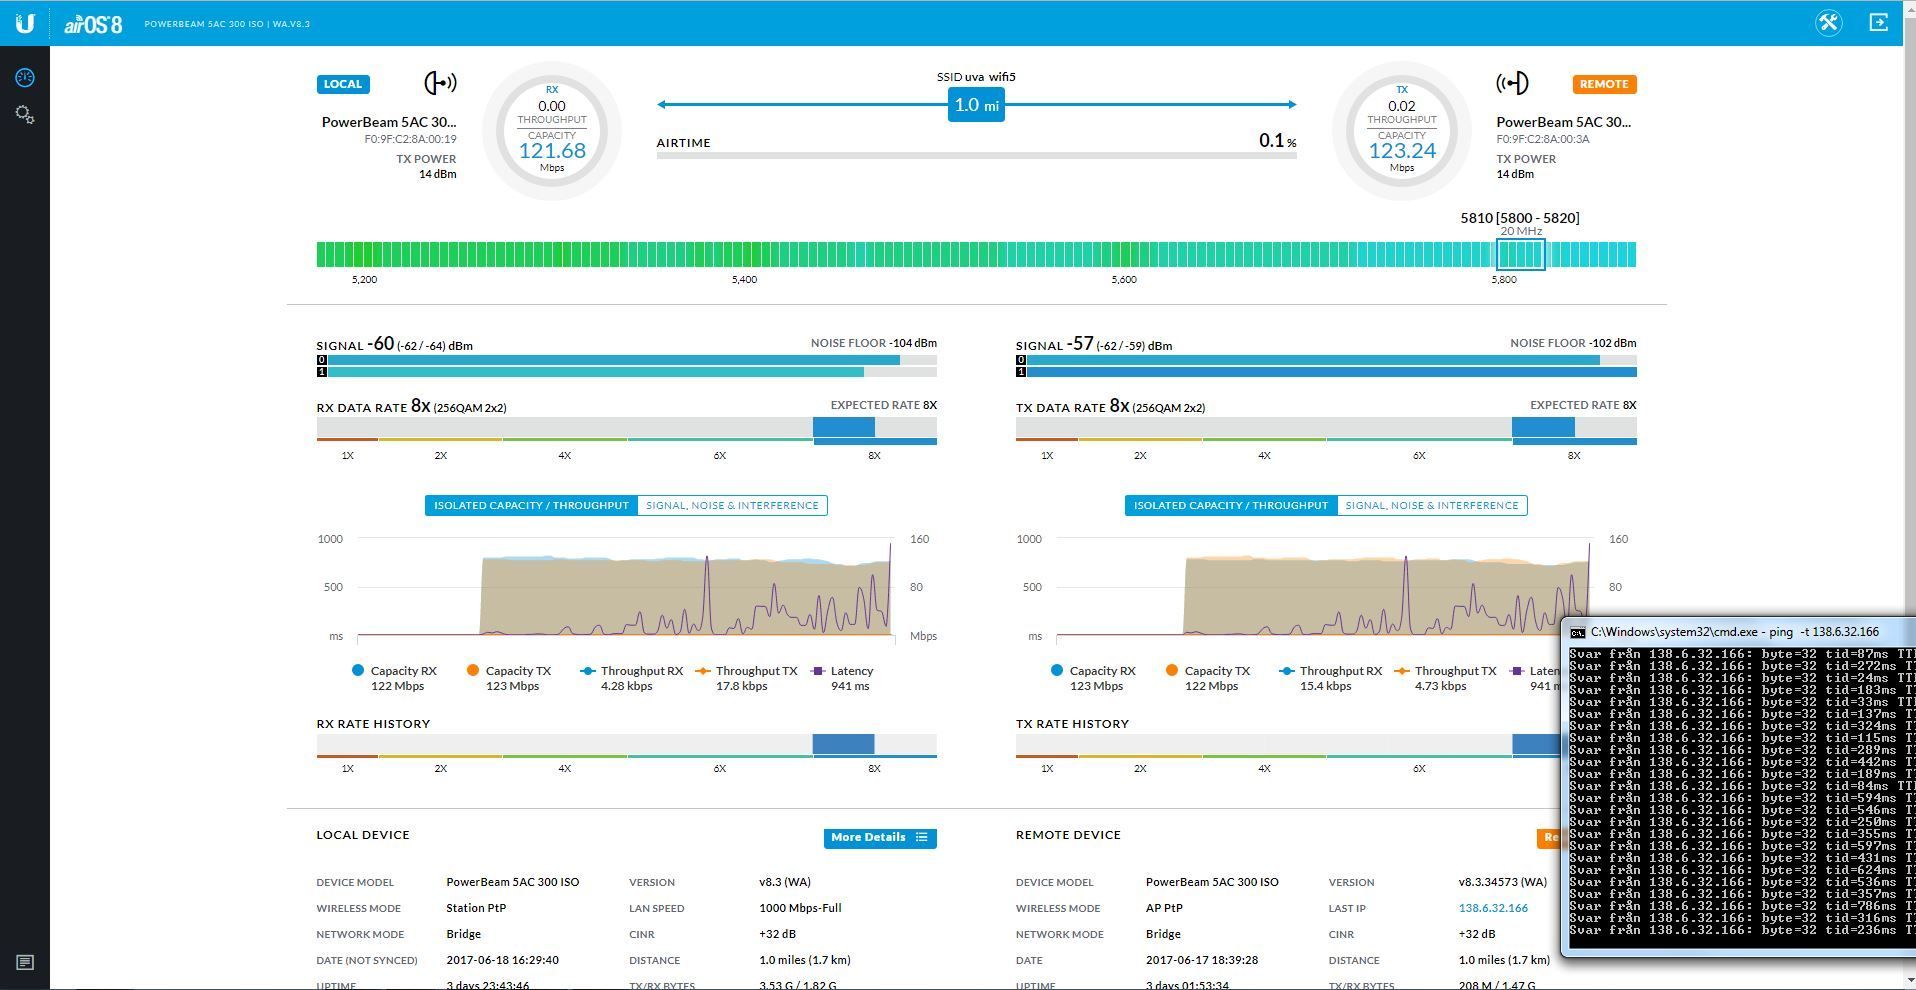The height and width of the screenshot is (990, 1916).
Task: Open the settings gears icon in sidebar
Action: (x=25, y=115)
